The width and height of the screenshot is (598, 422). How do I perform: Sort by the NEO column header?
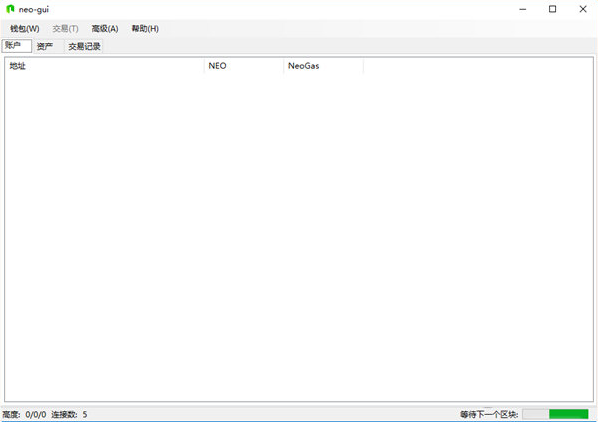[244, 66]
